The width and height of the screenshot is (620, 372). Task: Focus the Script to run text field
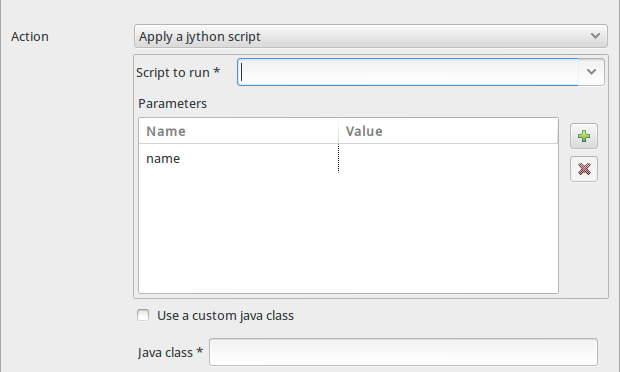[408, 72]
